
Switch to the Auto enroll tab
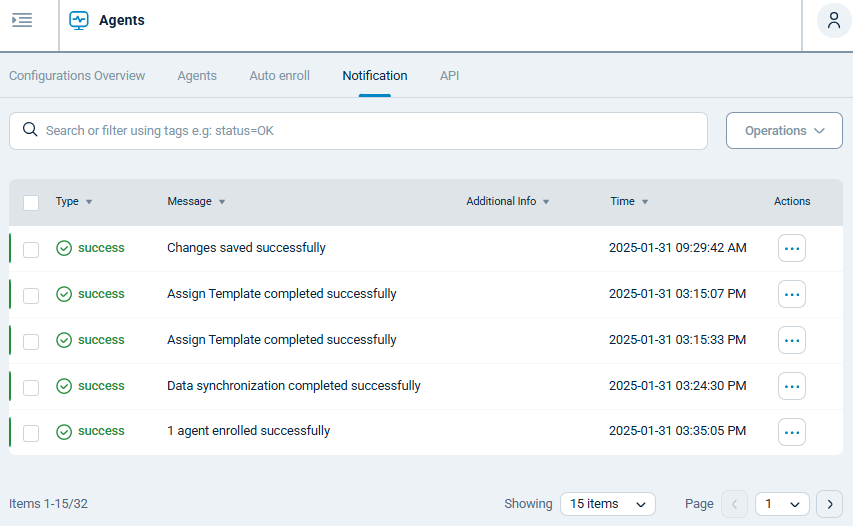click(x=279, y=76)
